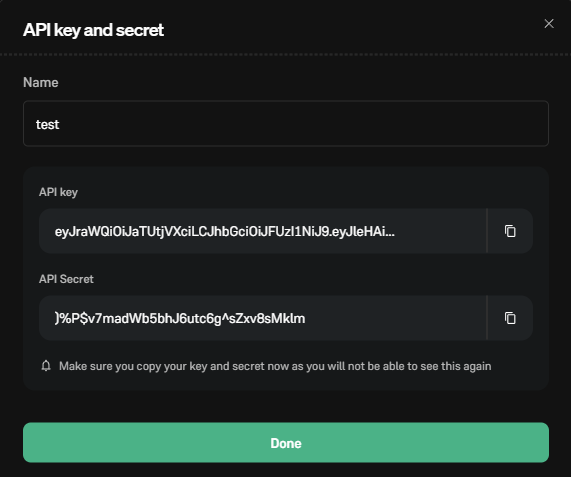
Task: Click the dotted separator under the heading
Action: click(286, 55)
